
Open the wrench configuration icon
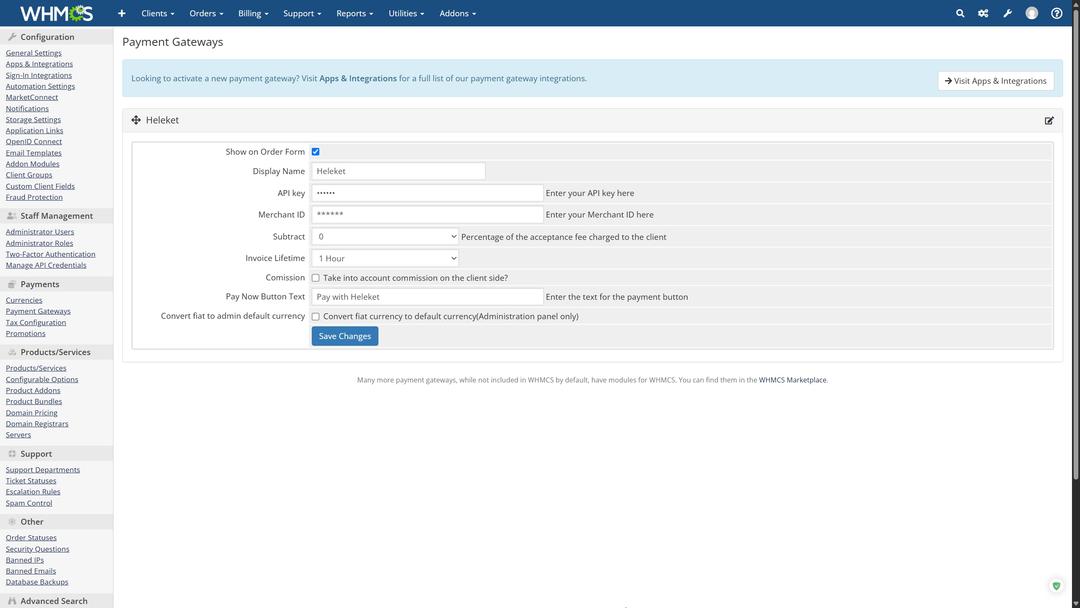[1007, 13]
